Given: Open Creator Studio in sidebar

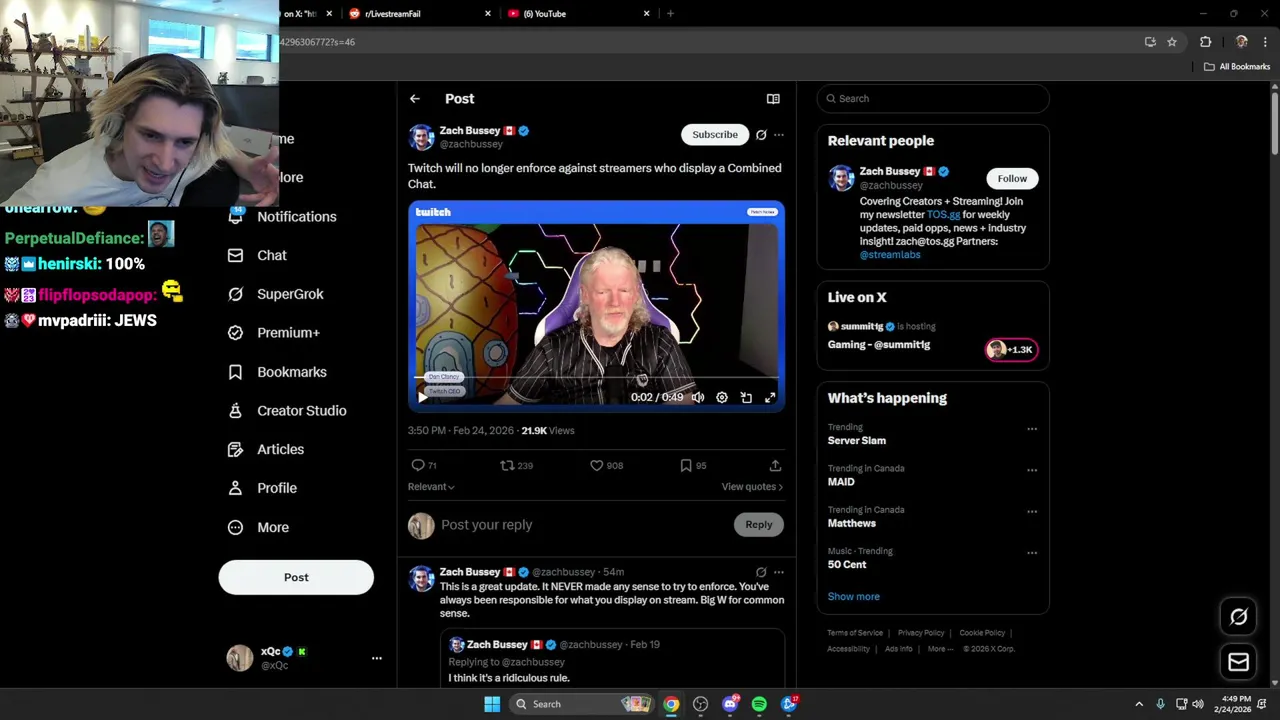Looking at the screenshot, I should (288, 411).
